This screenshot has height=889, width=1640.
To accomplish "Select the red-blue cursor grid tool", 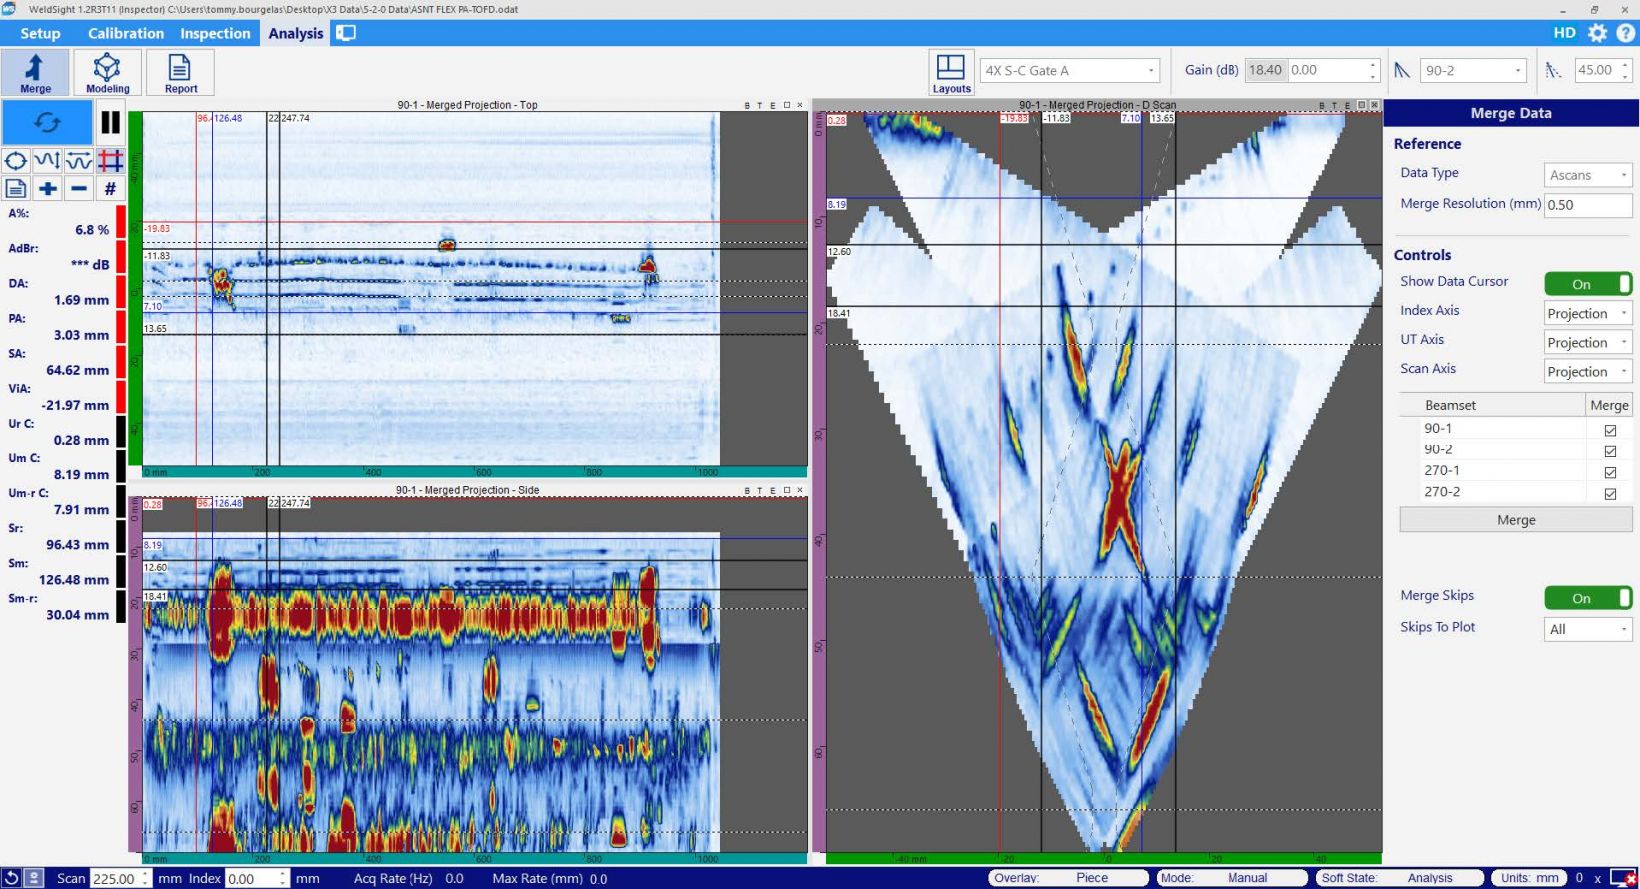I will coord(110,161).
